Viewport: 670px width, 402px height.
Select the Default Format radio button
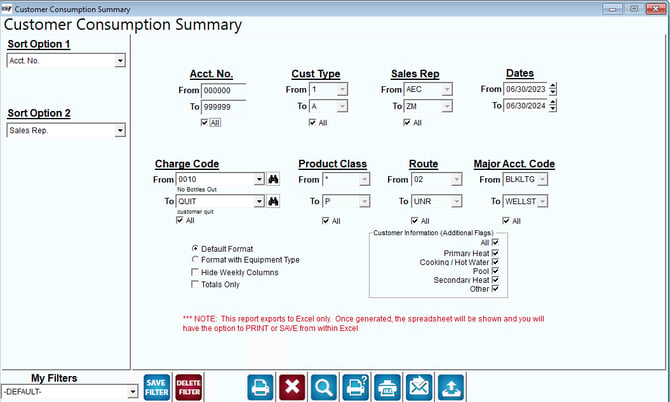[195, 249]
